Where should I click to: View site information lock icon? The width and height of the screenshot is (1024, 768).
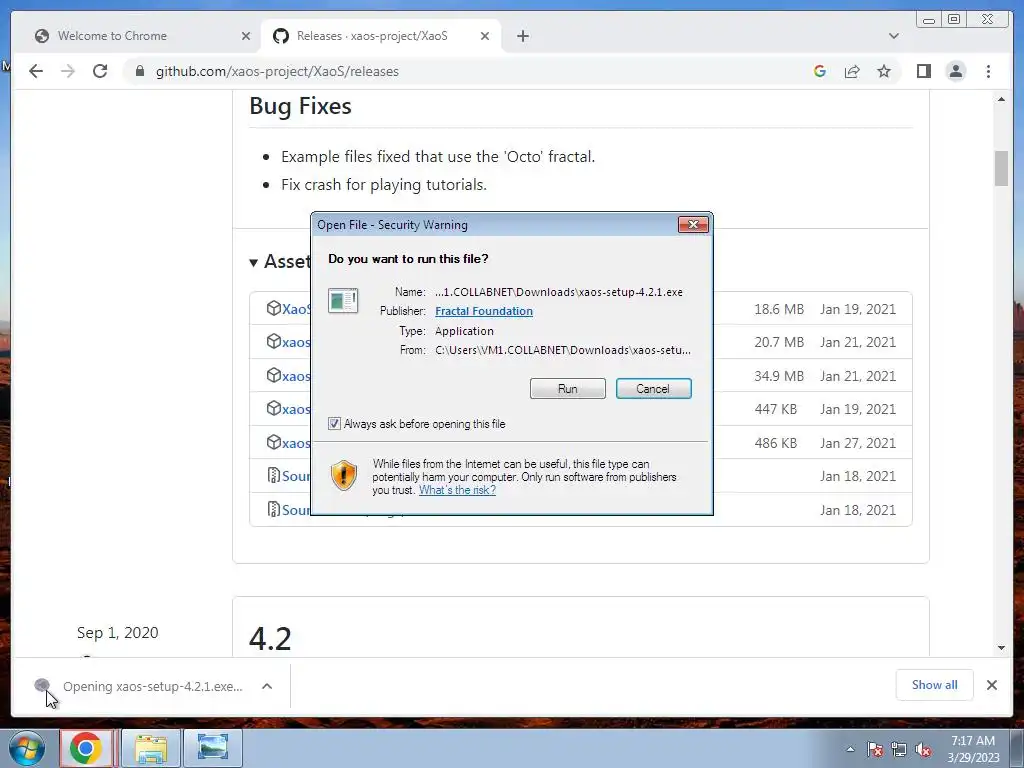(x=140, y=71)
